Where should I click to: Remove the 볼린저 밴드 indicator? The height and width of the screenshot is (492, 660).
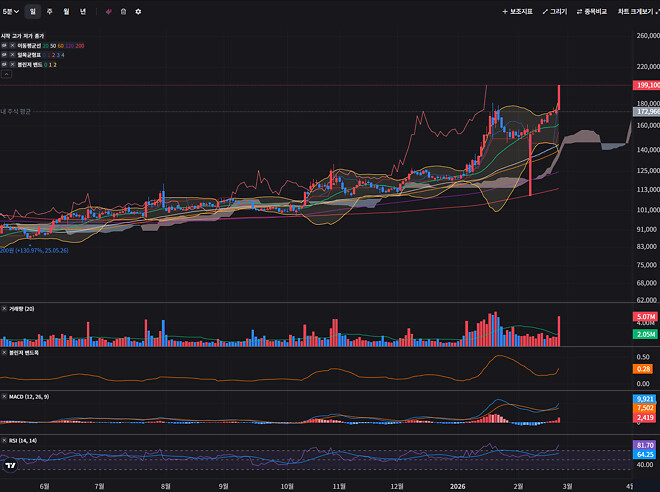tap(13, 65)
